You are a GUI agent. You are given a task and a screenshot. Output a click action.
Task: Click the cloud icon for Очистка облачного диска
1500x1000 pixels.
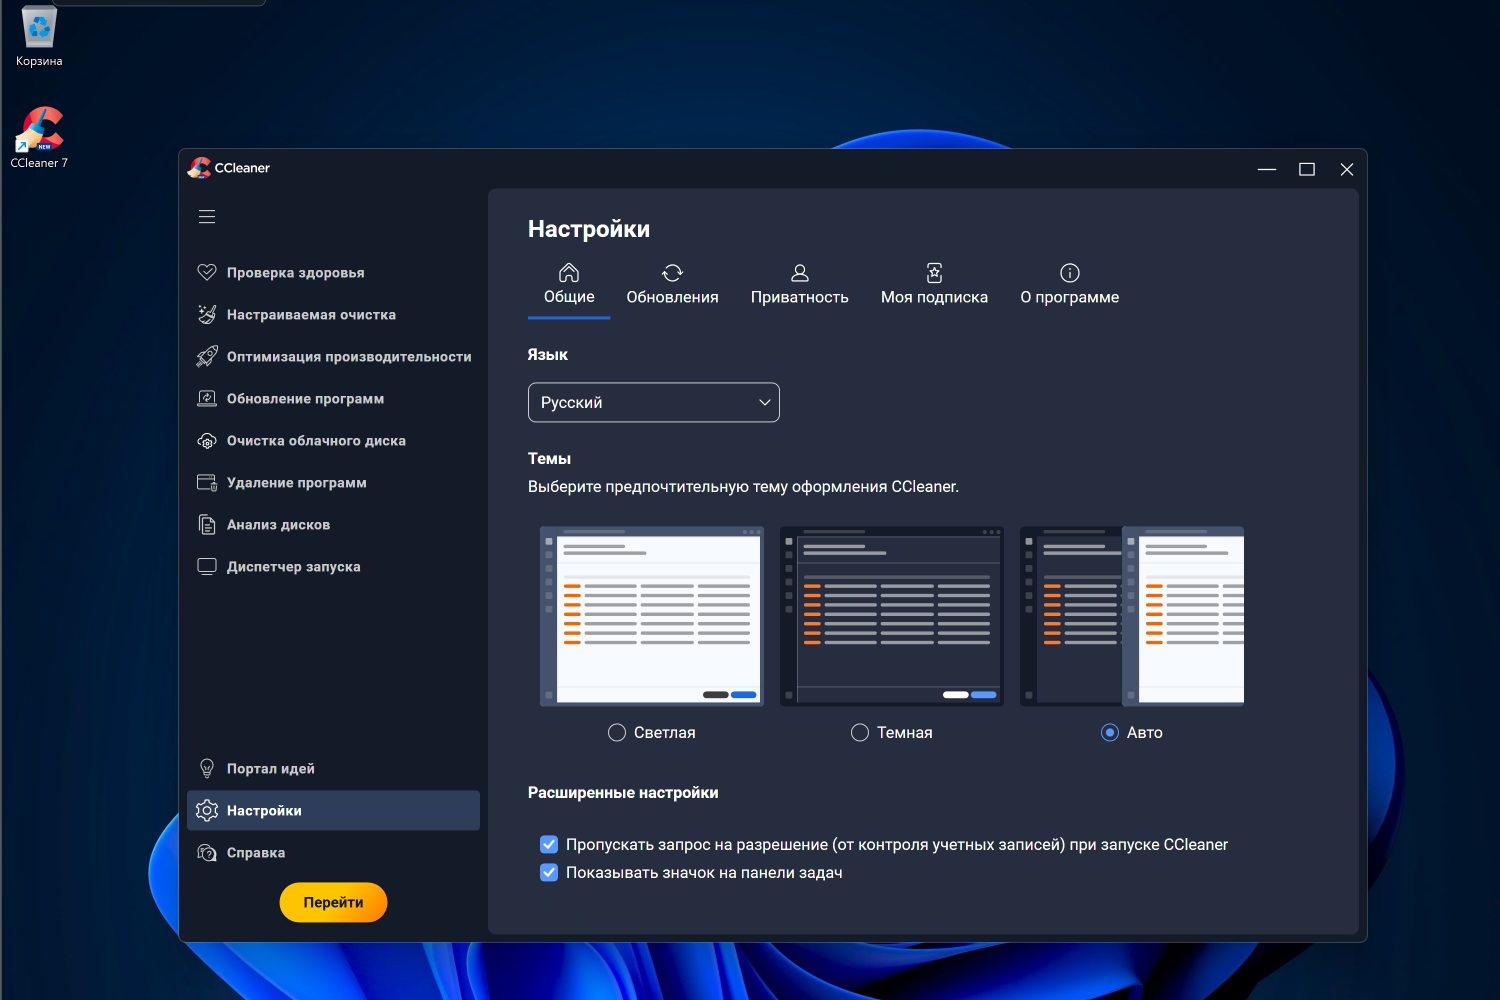207,440
